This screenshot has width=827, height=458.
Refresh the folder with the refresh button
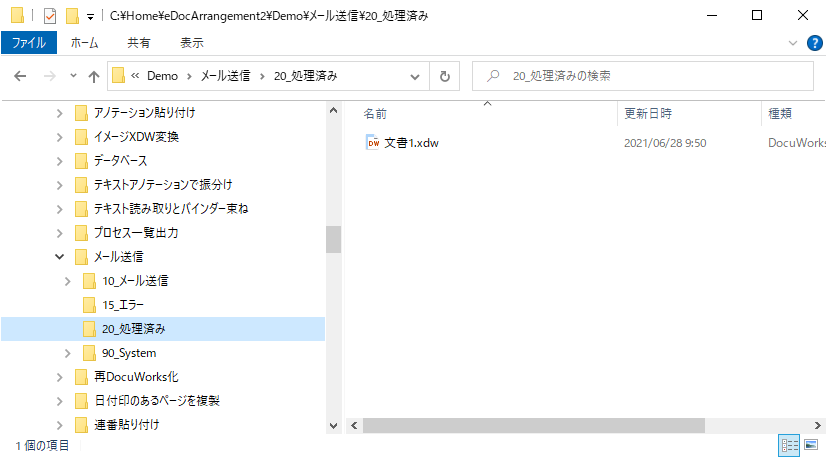click(445, 77)
